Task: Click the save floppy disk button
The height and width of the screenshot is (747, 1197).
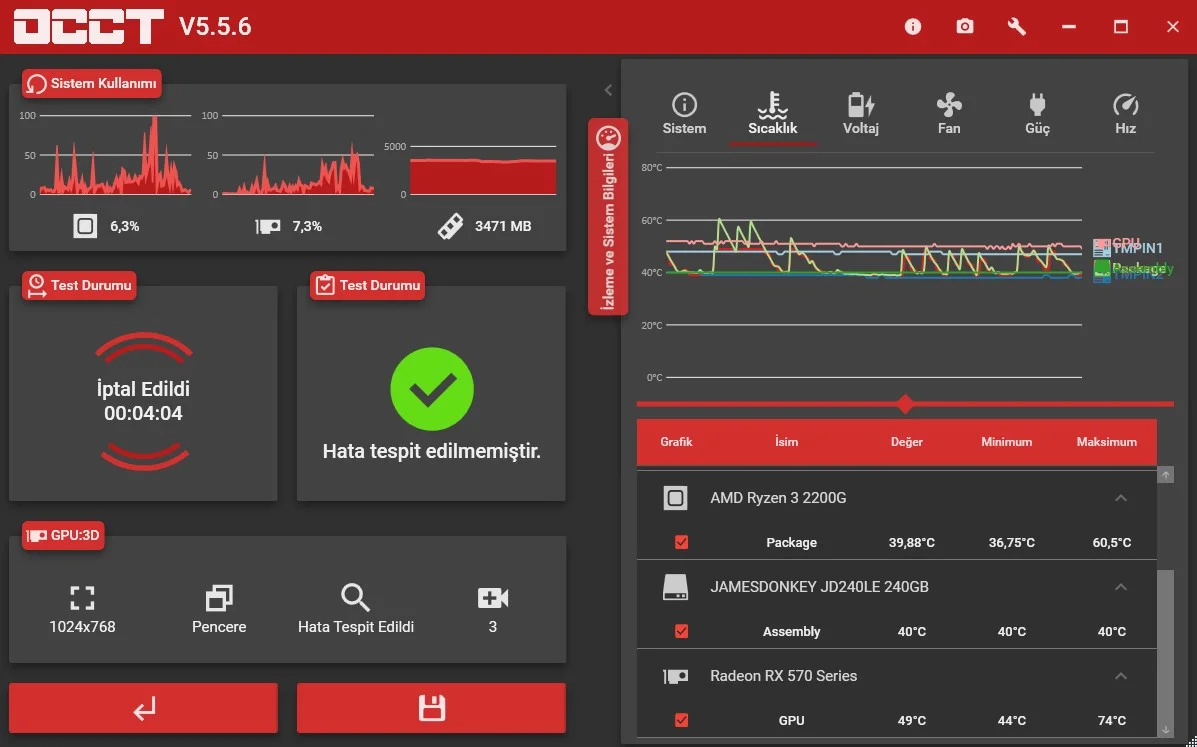Action: (x=431, y=708)
